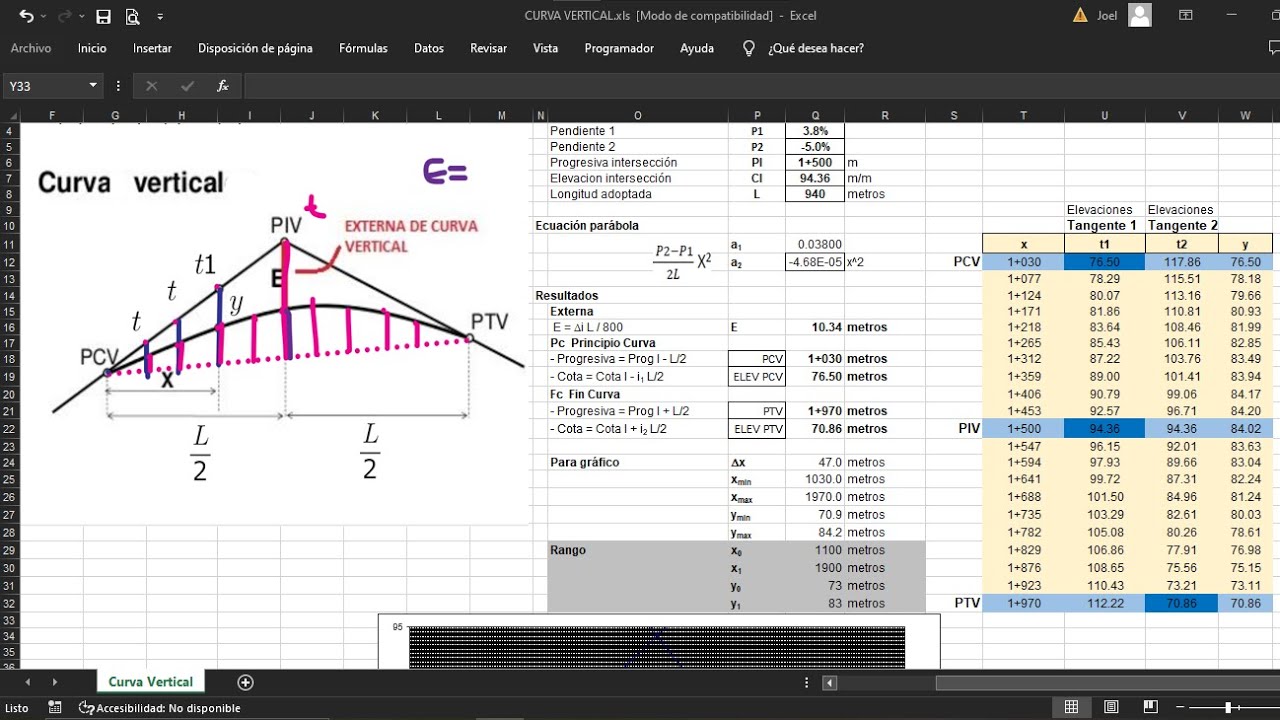Open the Ayuda ribbon tab

click(x=697, y=48)
